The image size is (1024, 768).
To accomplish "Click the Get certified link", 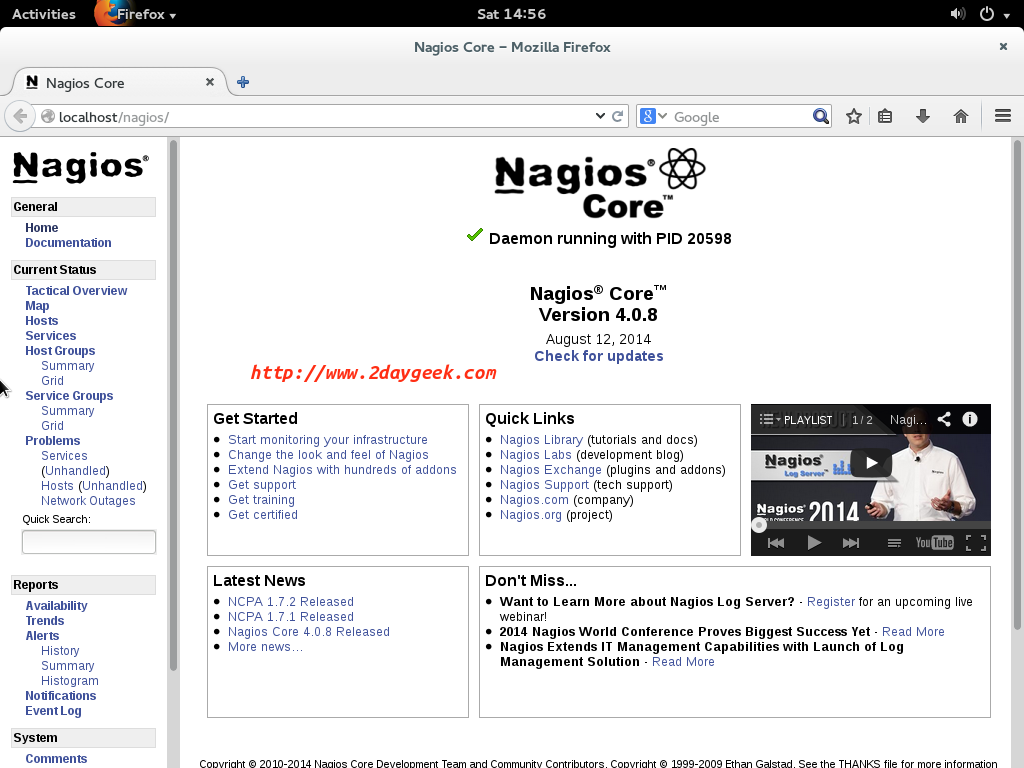I will click(263, 515).
